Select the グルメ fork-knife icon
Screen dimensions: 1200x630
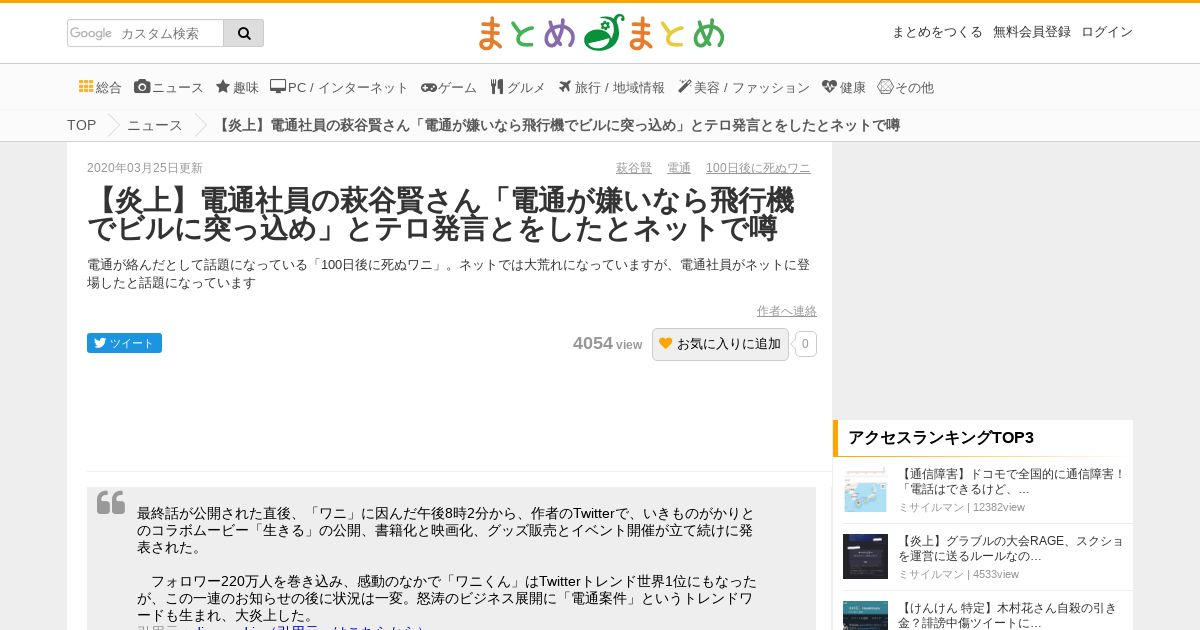[496, 86]
